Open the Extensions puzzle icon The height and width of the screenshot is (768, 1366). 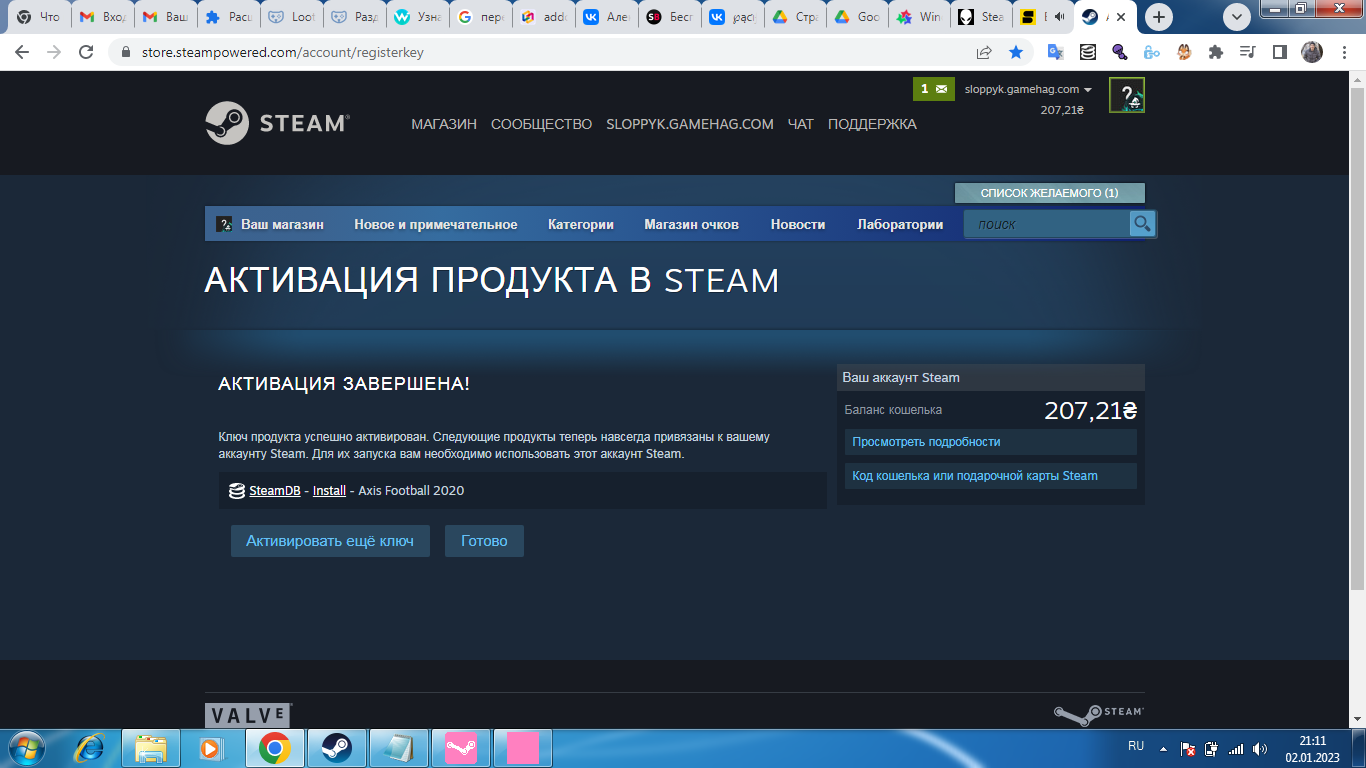[x=1216, y=52]
